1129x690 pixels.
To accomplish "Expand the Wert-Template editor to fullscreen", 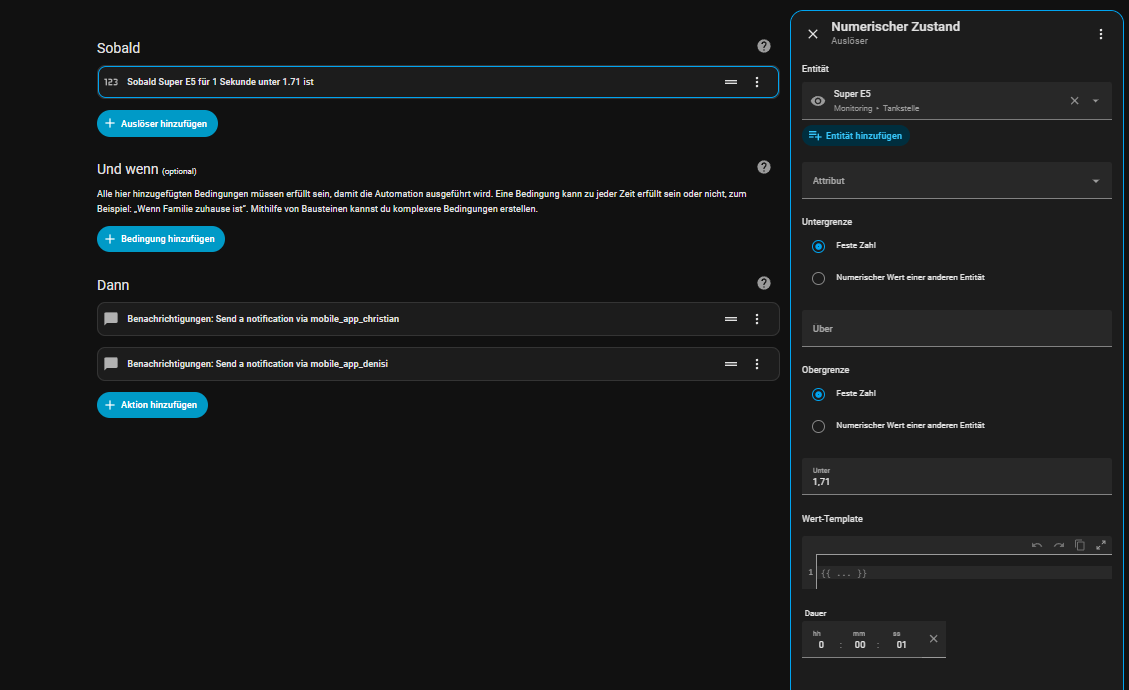I will point(1101,545).
